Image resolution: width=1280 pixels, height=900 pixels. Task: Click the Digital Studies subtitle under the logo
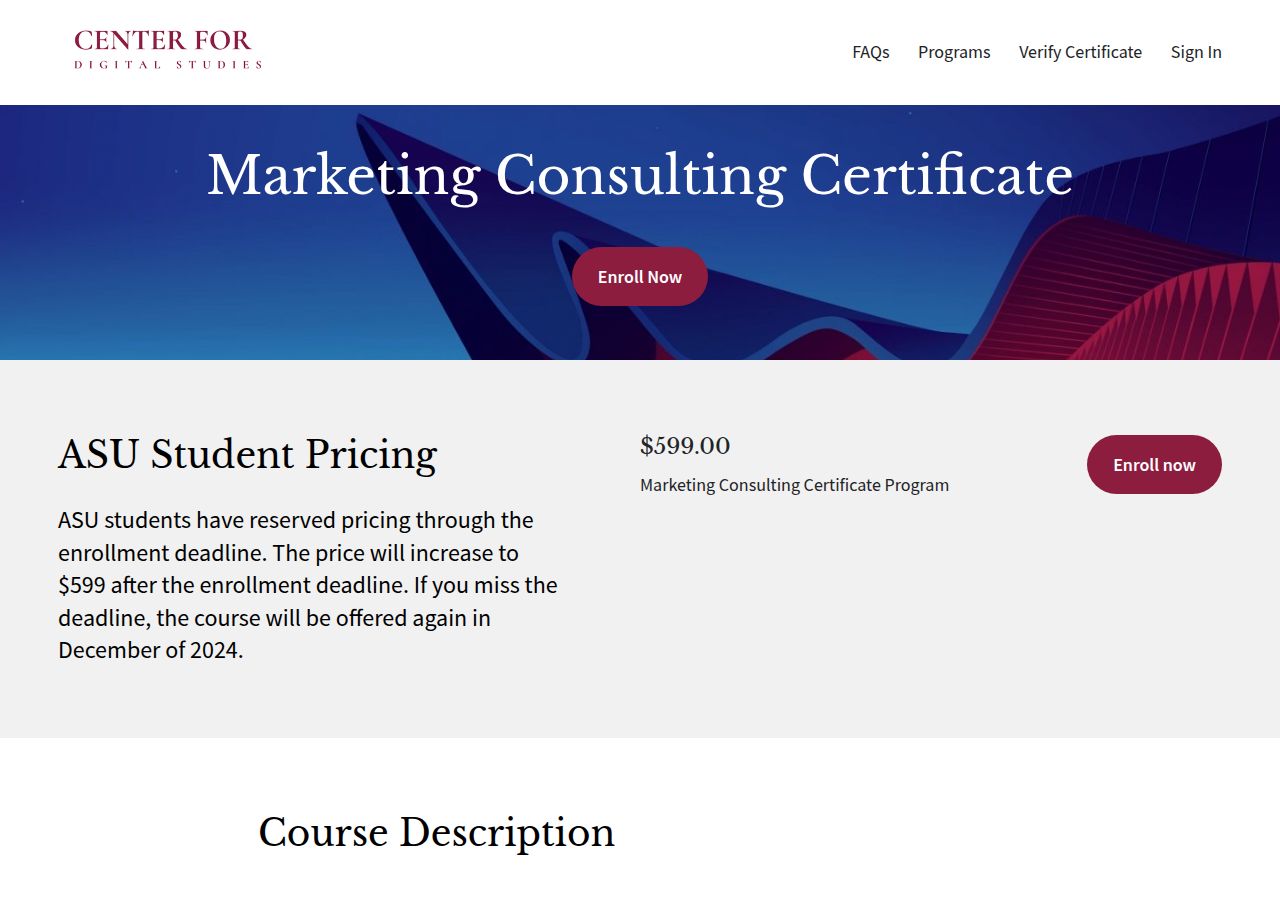[168, 65]
